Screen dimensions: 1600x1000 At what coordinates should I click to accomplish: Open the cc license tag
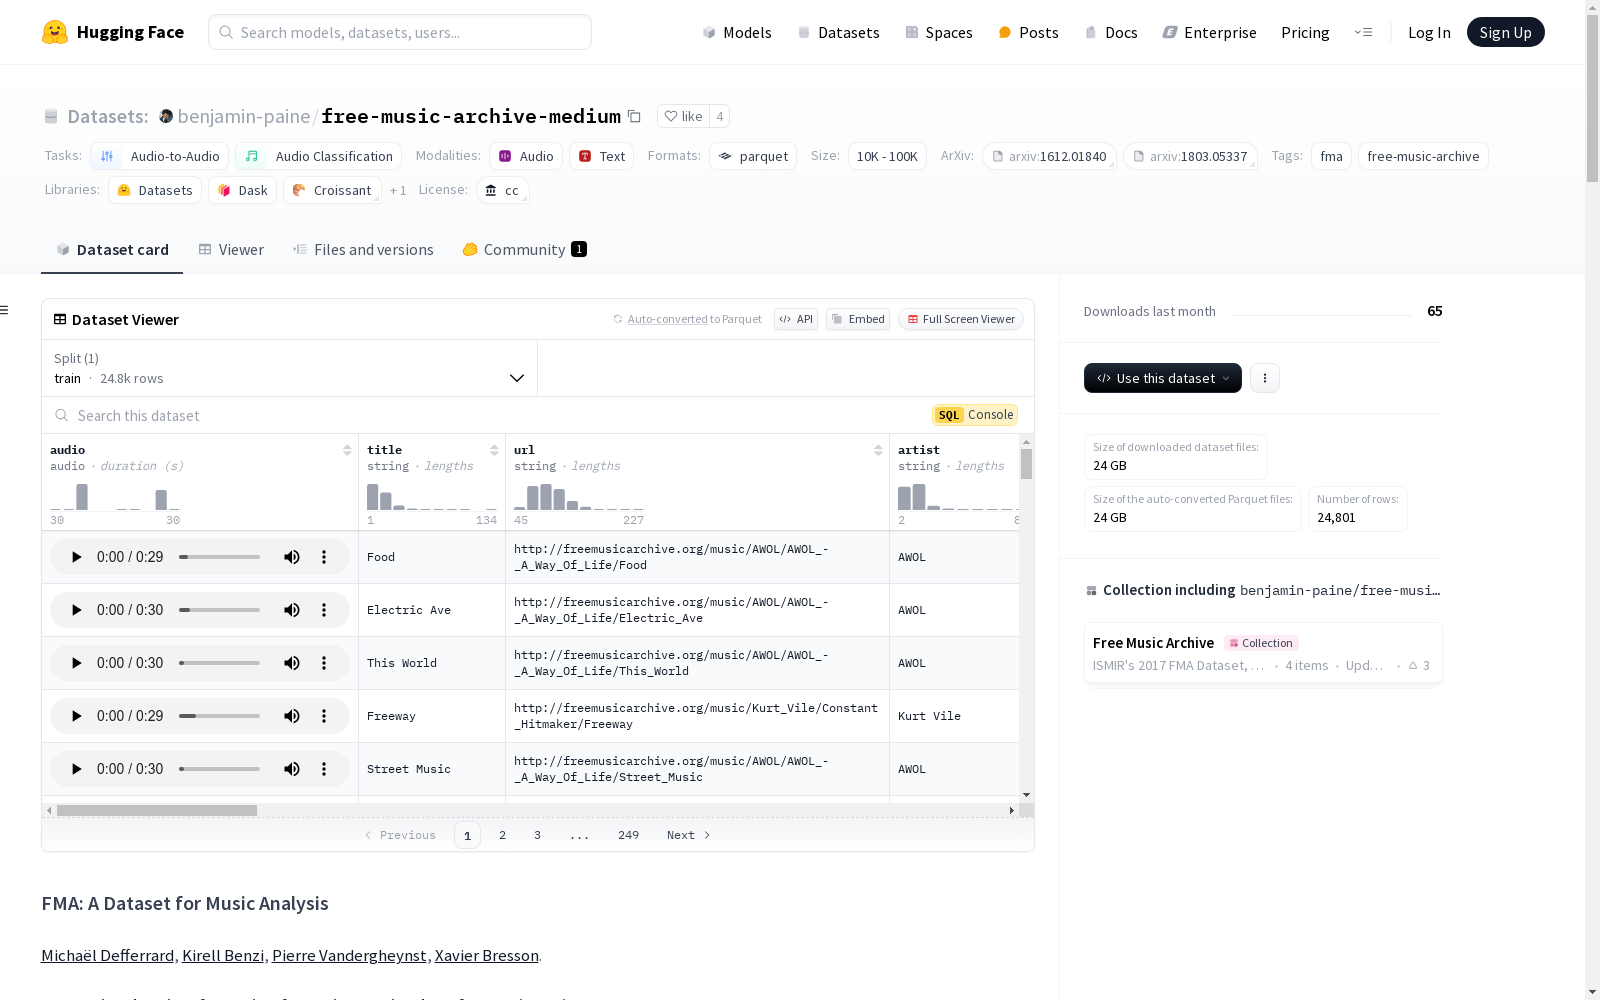502,190
